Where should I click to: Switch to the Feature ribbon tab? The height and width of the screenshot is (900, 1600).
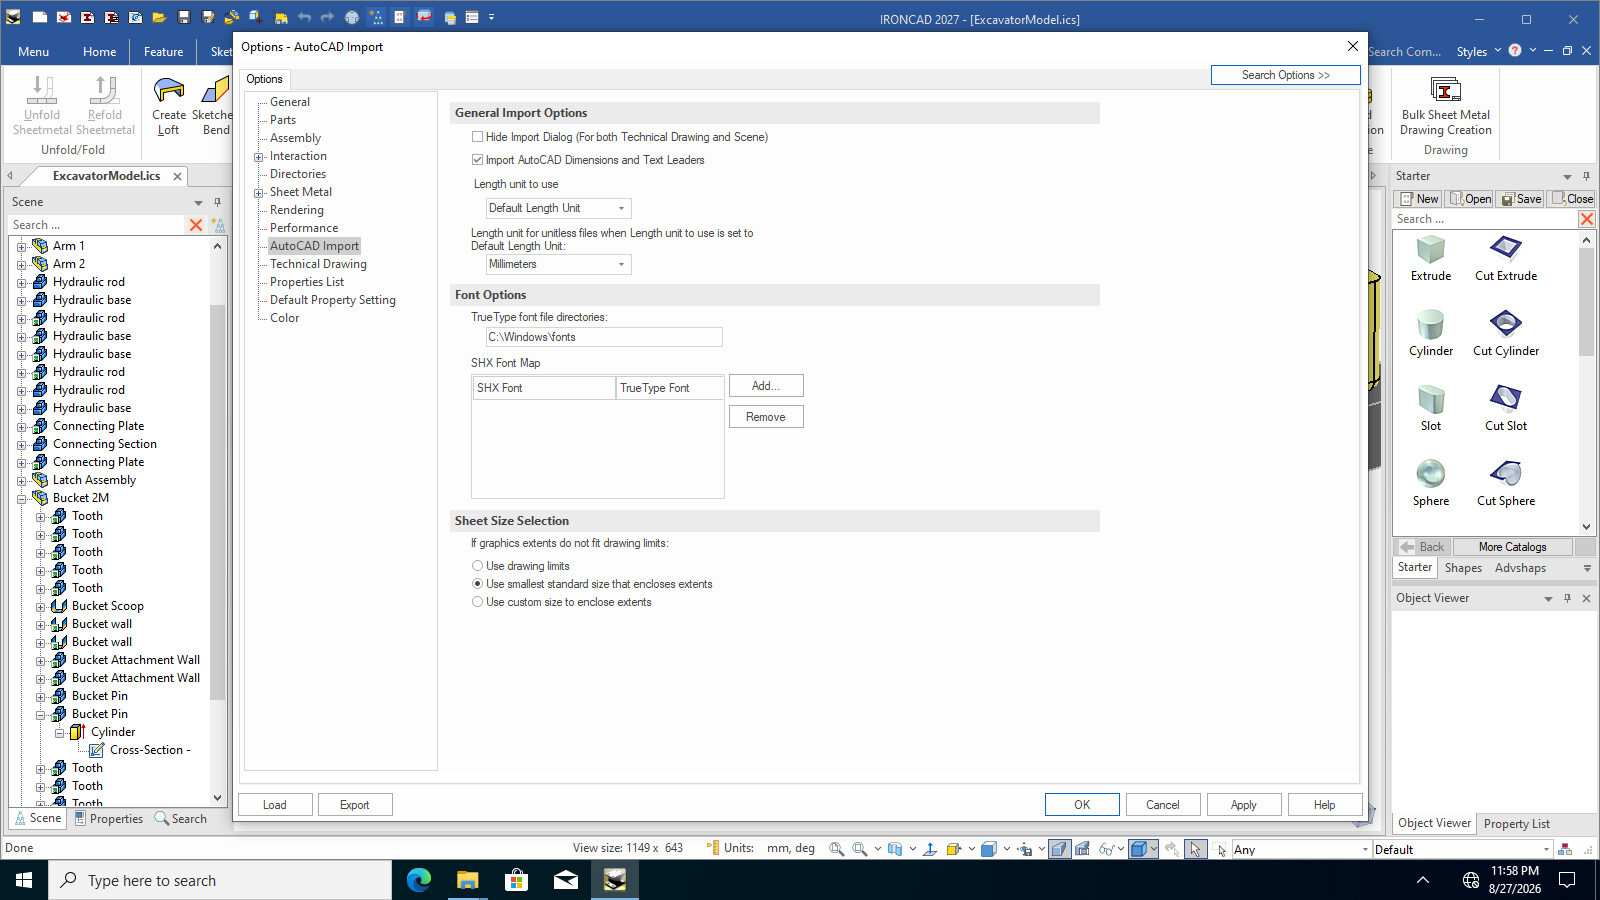pyautogui.click(x=163, y=51)
